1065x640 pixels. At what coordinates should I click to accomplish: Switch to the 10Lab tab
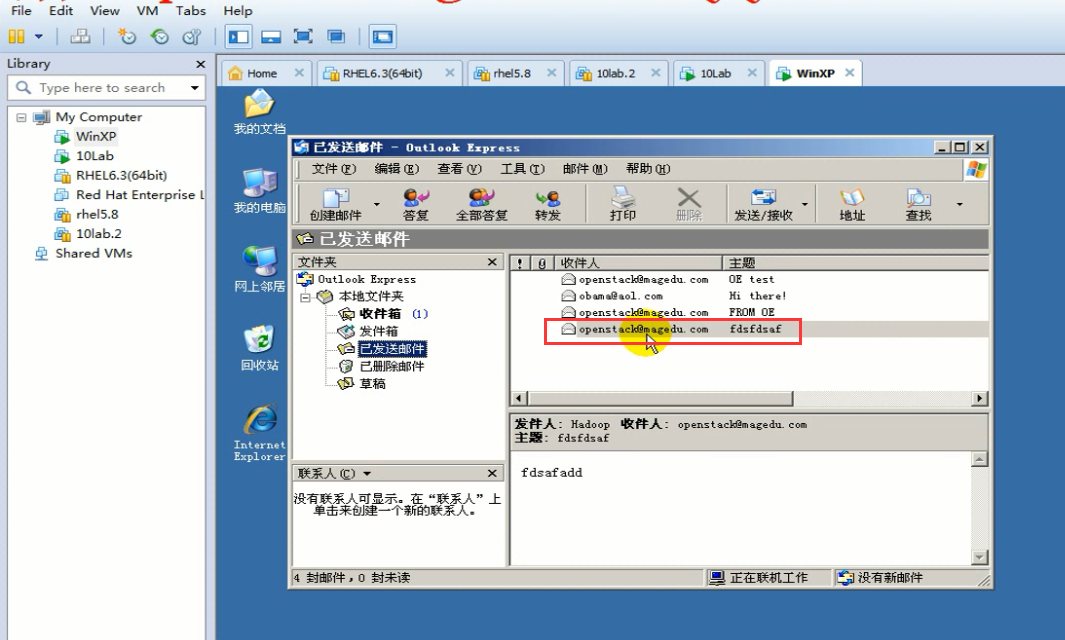715,73
